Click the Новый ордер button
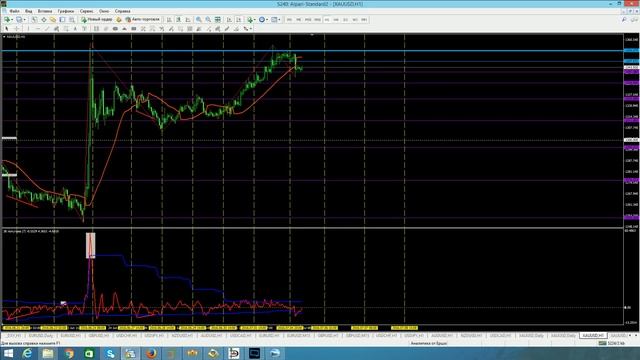Screen dimensions: 640x360 point(97,20)
